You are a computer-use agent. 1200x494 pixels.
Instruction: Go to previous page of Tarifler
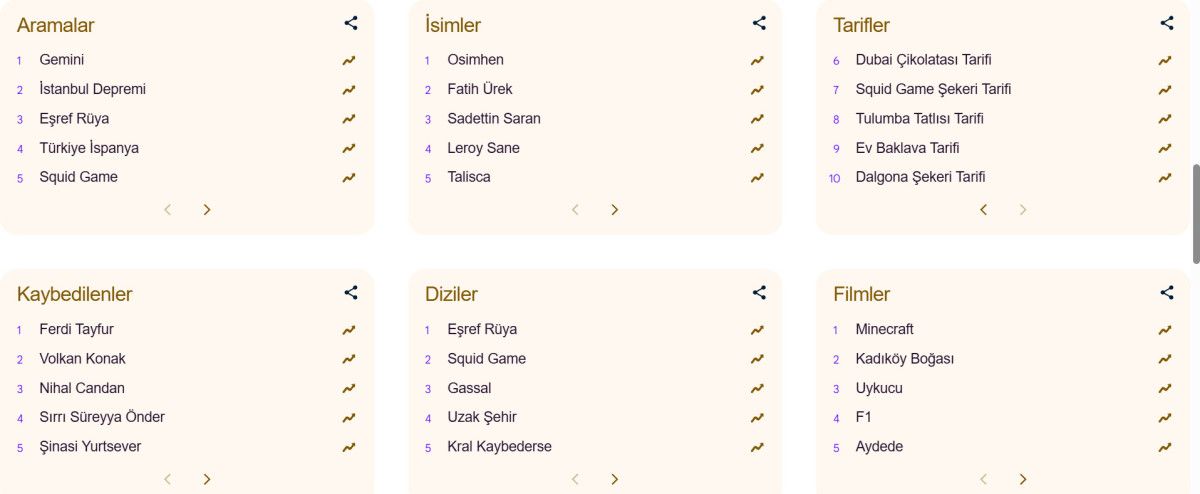[x=984, y=210]
